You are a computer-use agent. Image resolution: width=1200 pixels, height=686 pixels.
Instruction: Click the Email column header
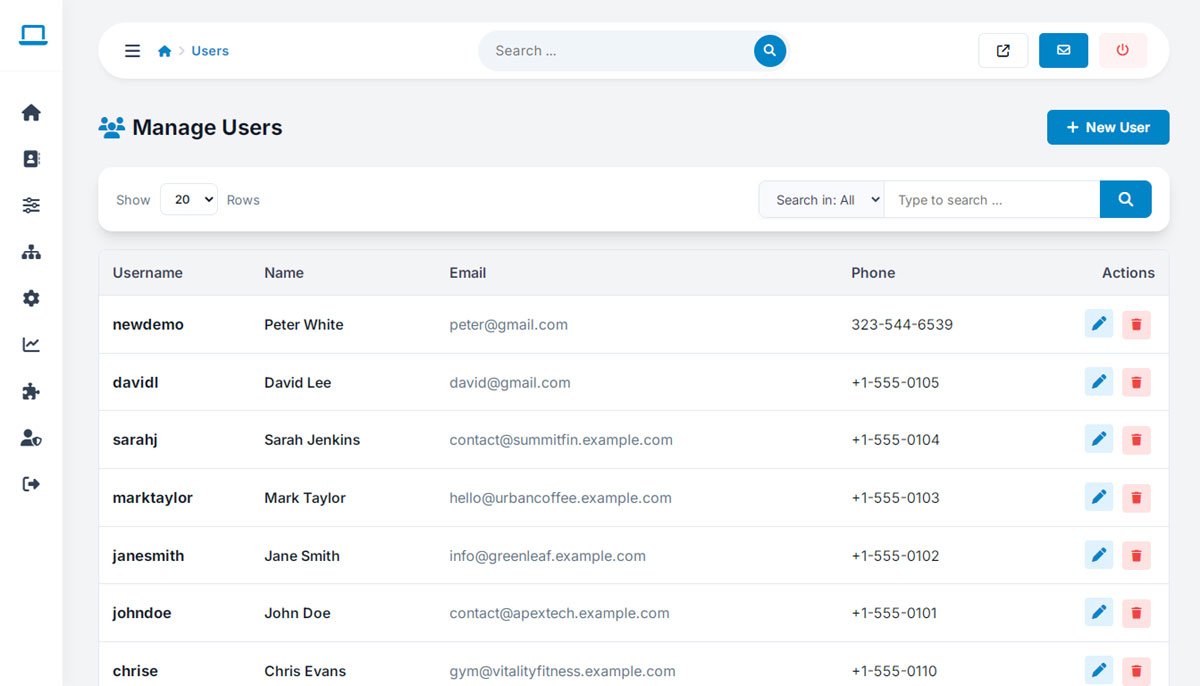468,273
